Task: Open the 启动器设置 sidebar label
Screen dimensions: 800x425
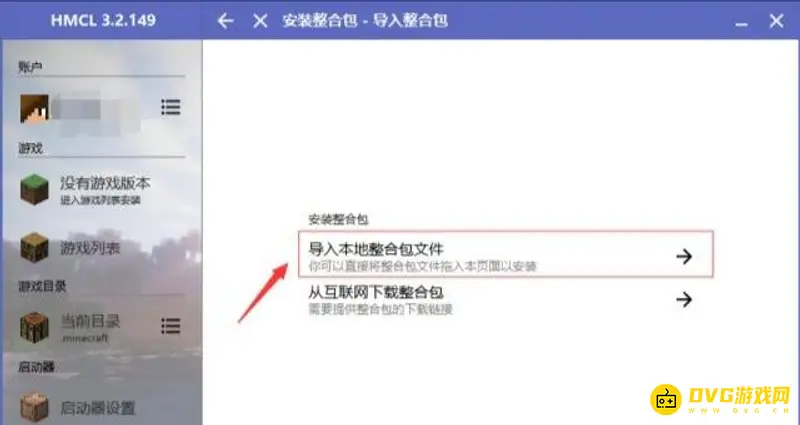Action: pyautogui.click(x=98, y=408)
